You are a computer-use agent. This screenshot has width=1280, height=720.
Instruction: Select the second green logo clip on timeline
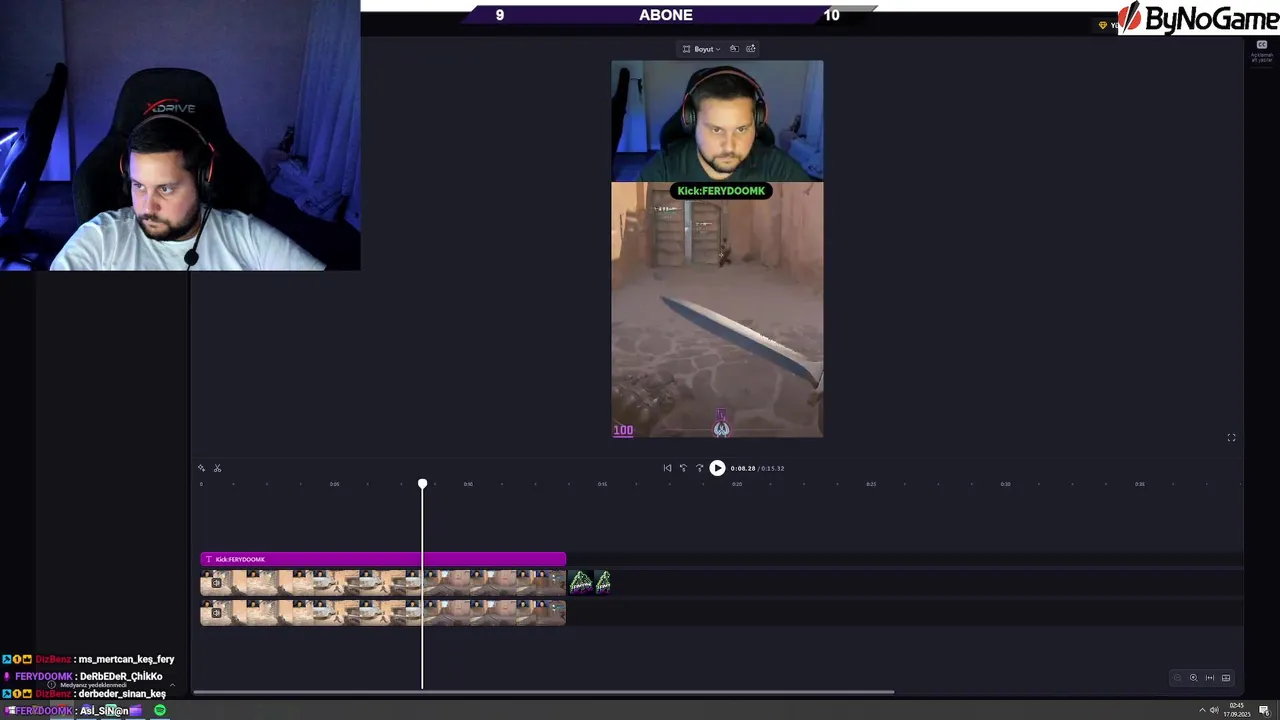[x=603, y=582]
